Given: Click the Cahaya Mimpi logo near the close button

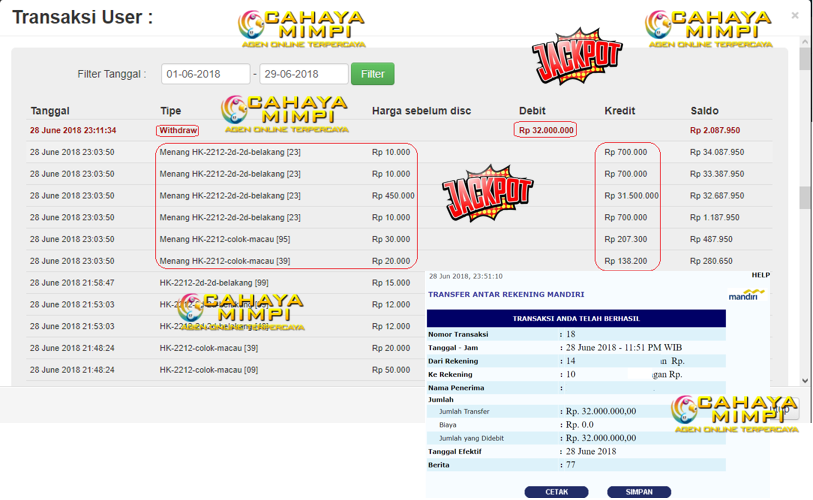Looking at the screenshot, I should coord(709,30).
